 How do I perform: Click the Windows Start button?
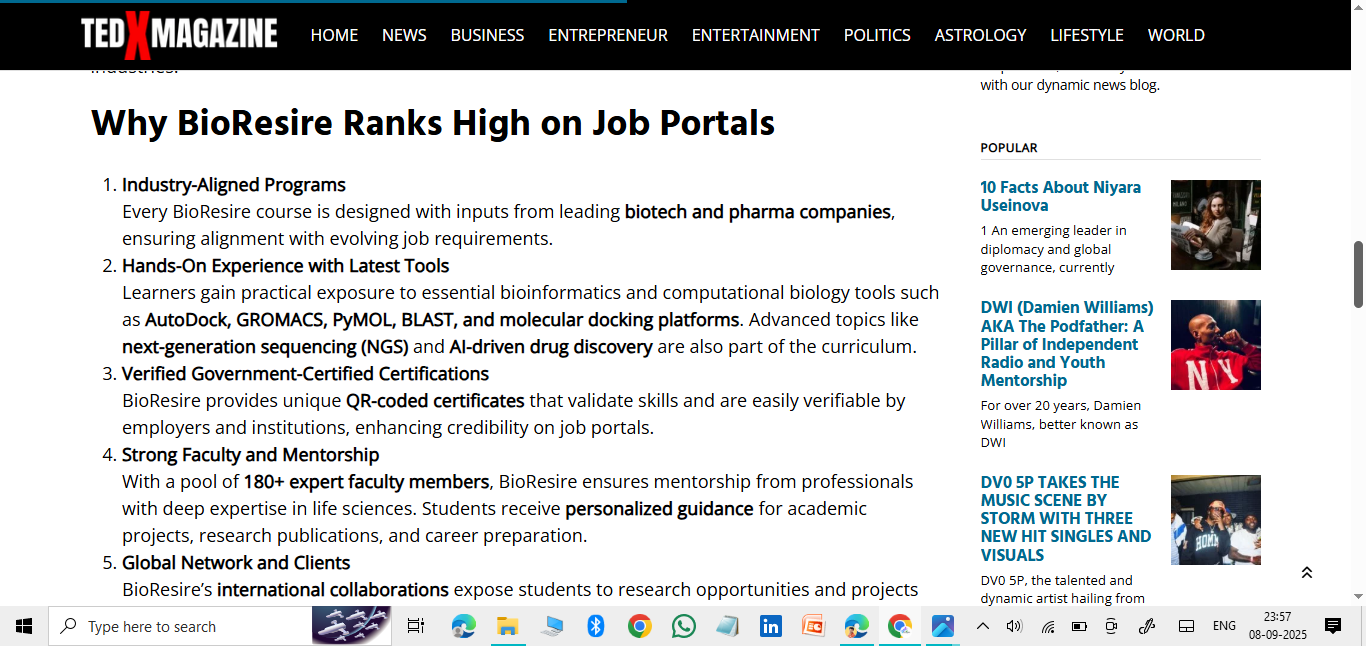tap(24, 627)
